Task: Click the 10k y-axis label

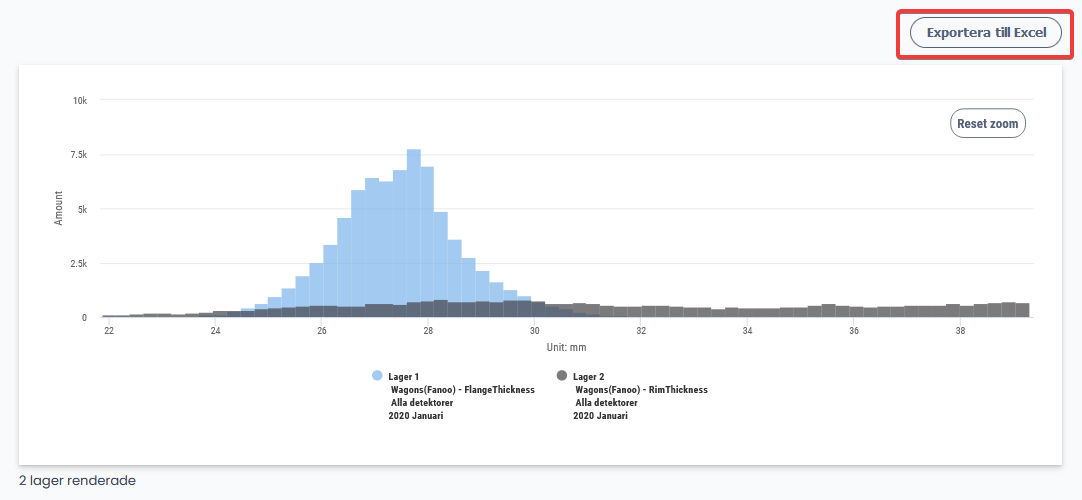Action: [x=79, y=101]
